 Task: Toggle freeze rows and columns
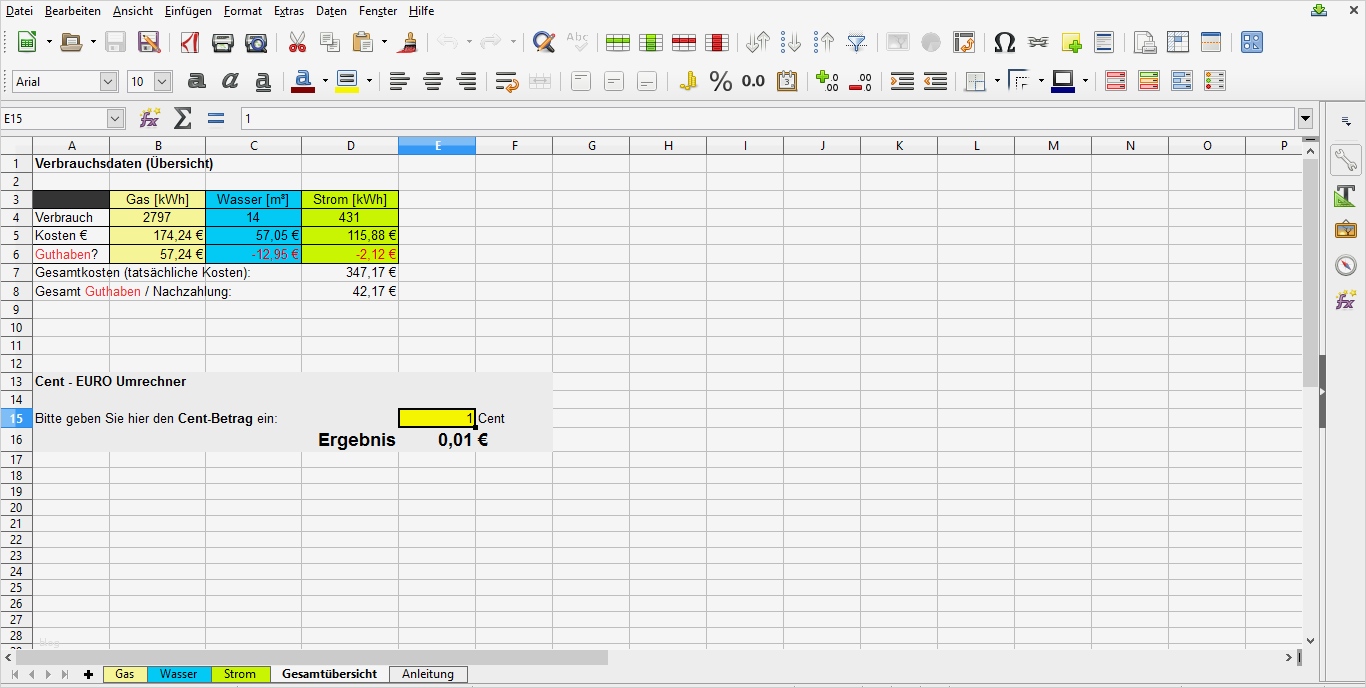tap(1178, 42)
